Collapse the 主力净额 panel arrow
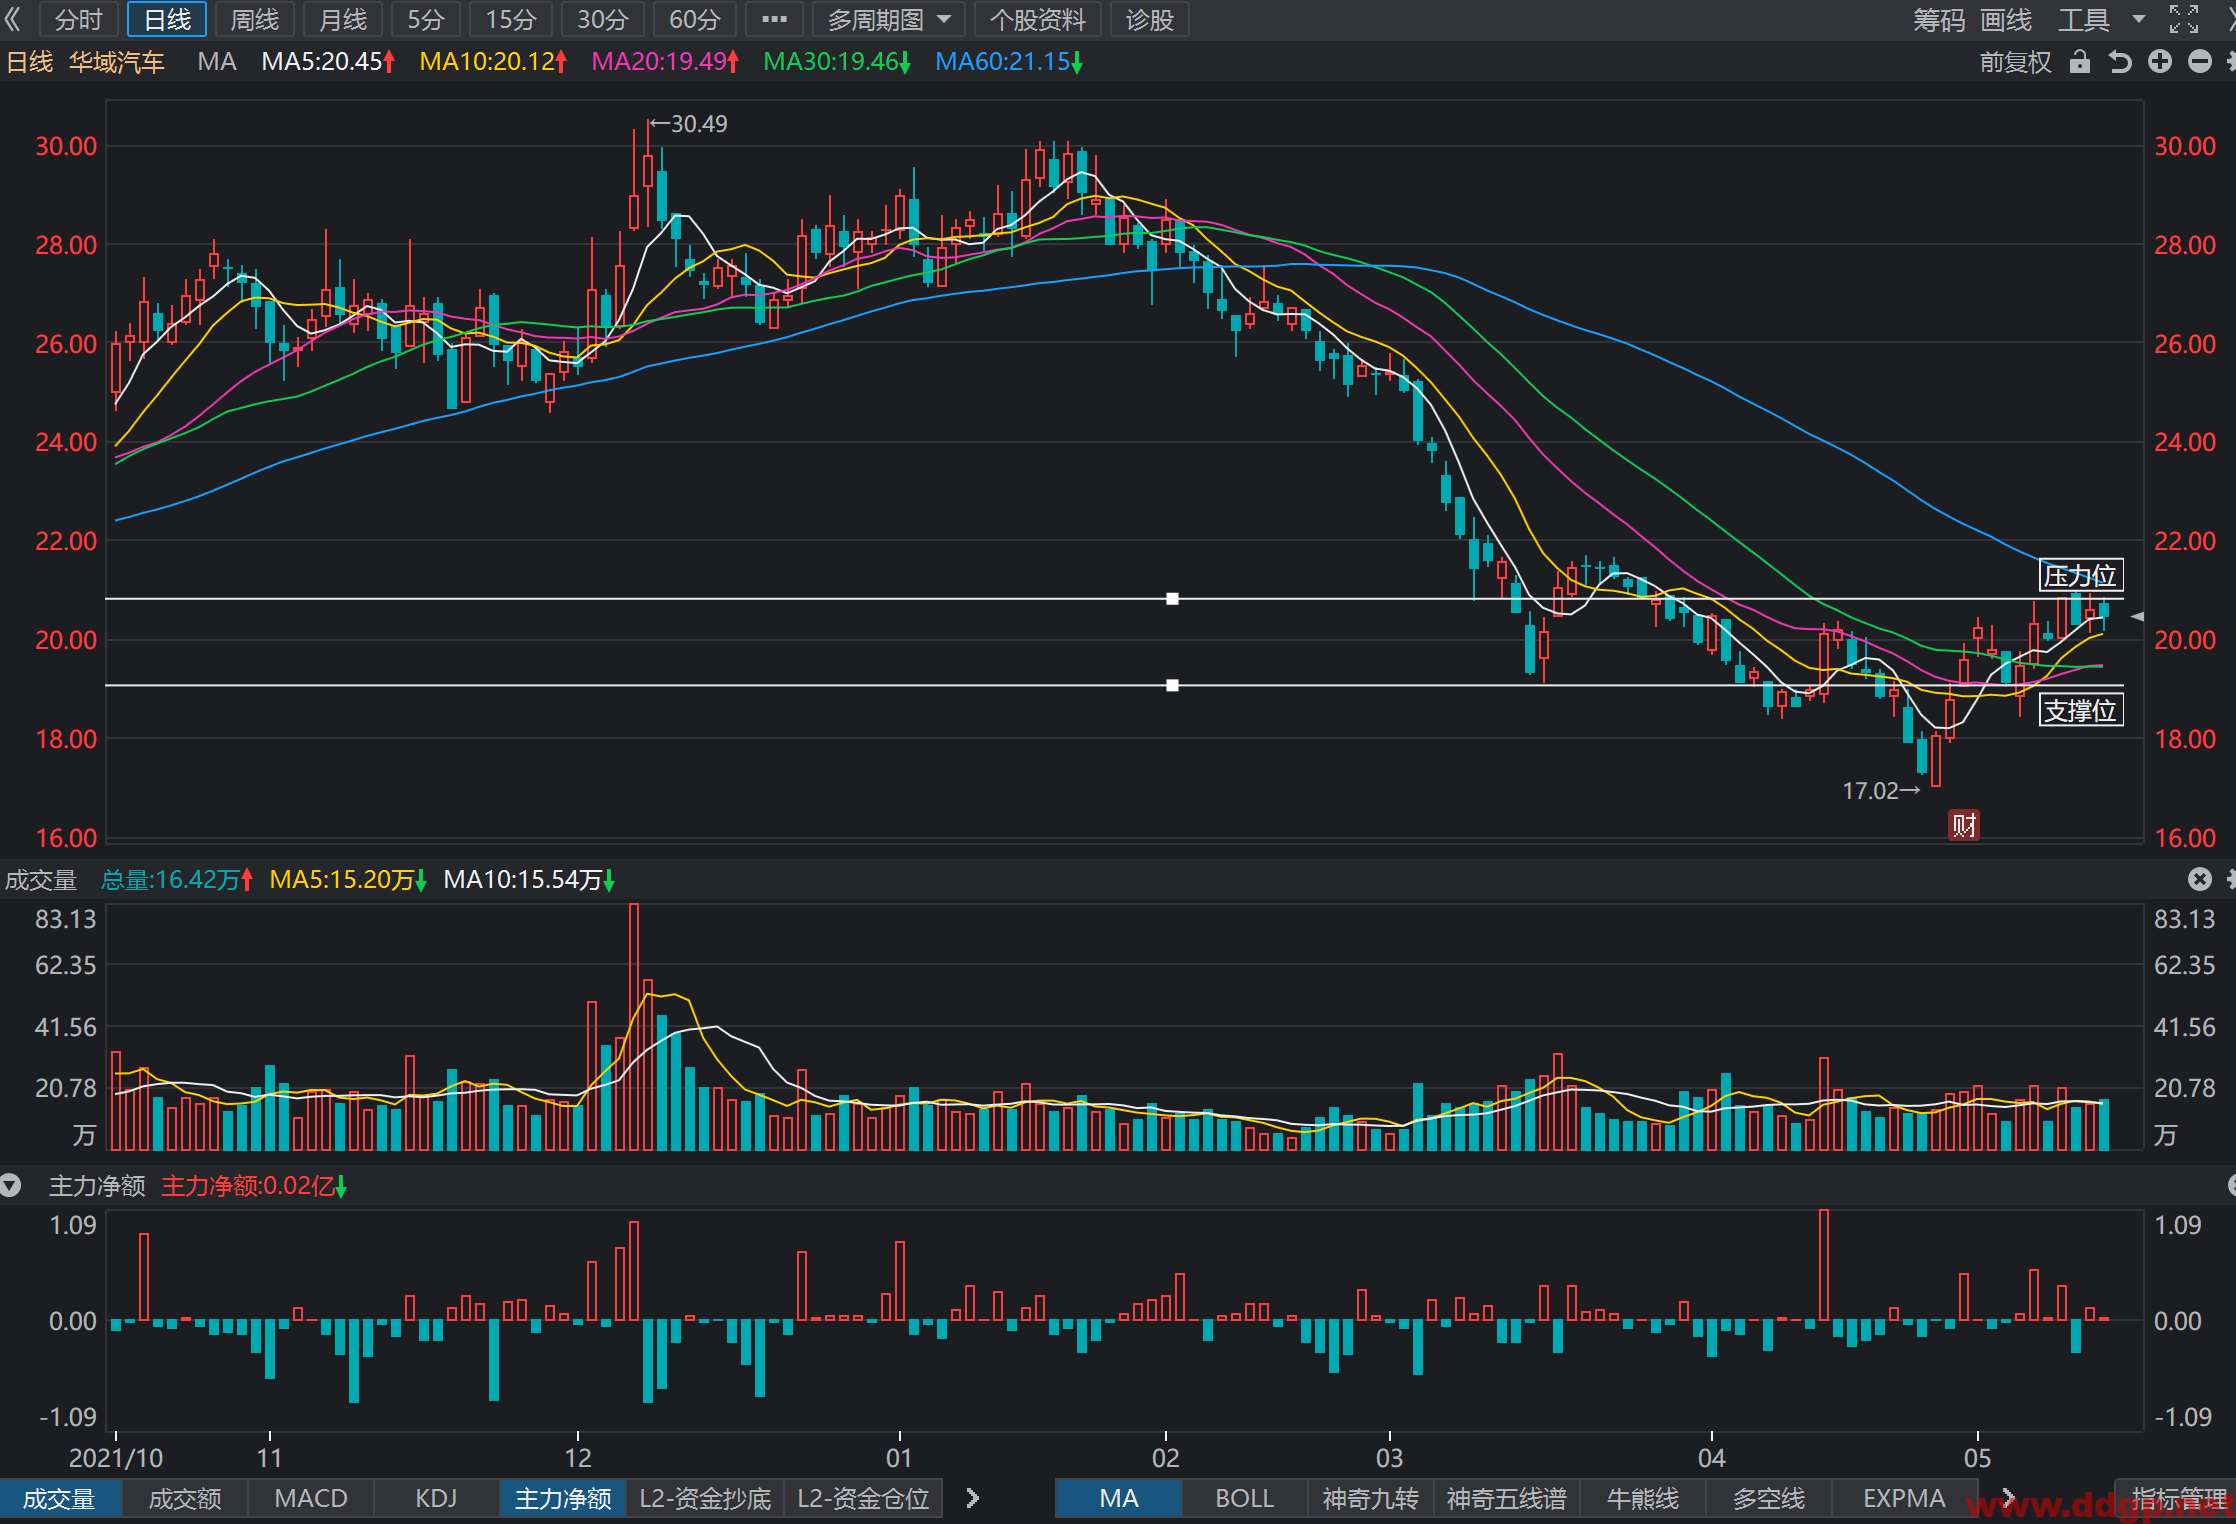Viewport: 2236px width, 1524px height. tap(11, 1186)
